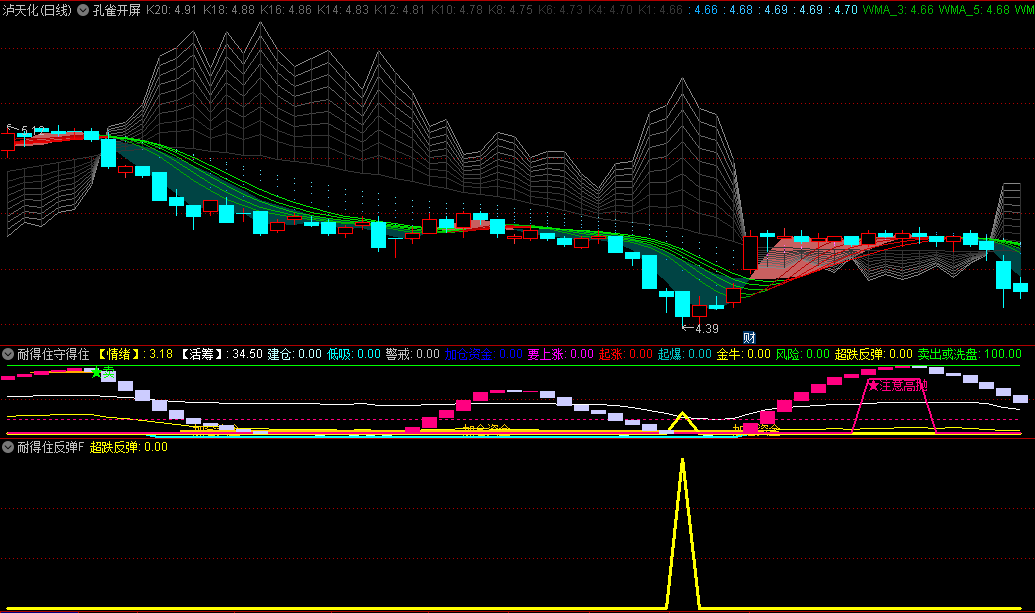The image size is (1035, 613).
Task: Click the 【情绪】: 3.18 reading
Action: 135,354
